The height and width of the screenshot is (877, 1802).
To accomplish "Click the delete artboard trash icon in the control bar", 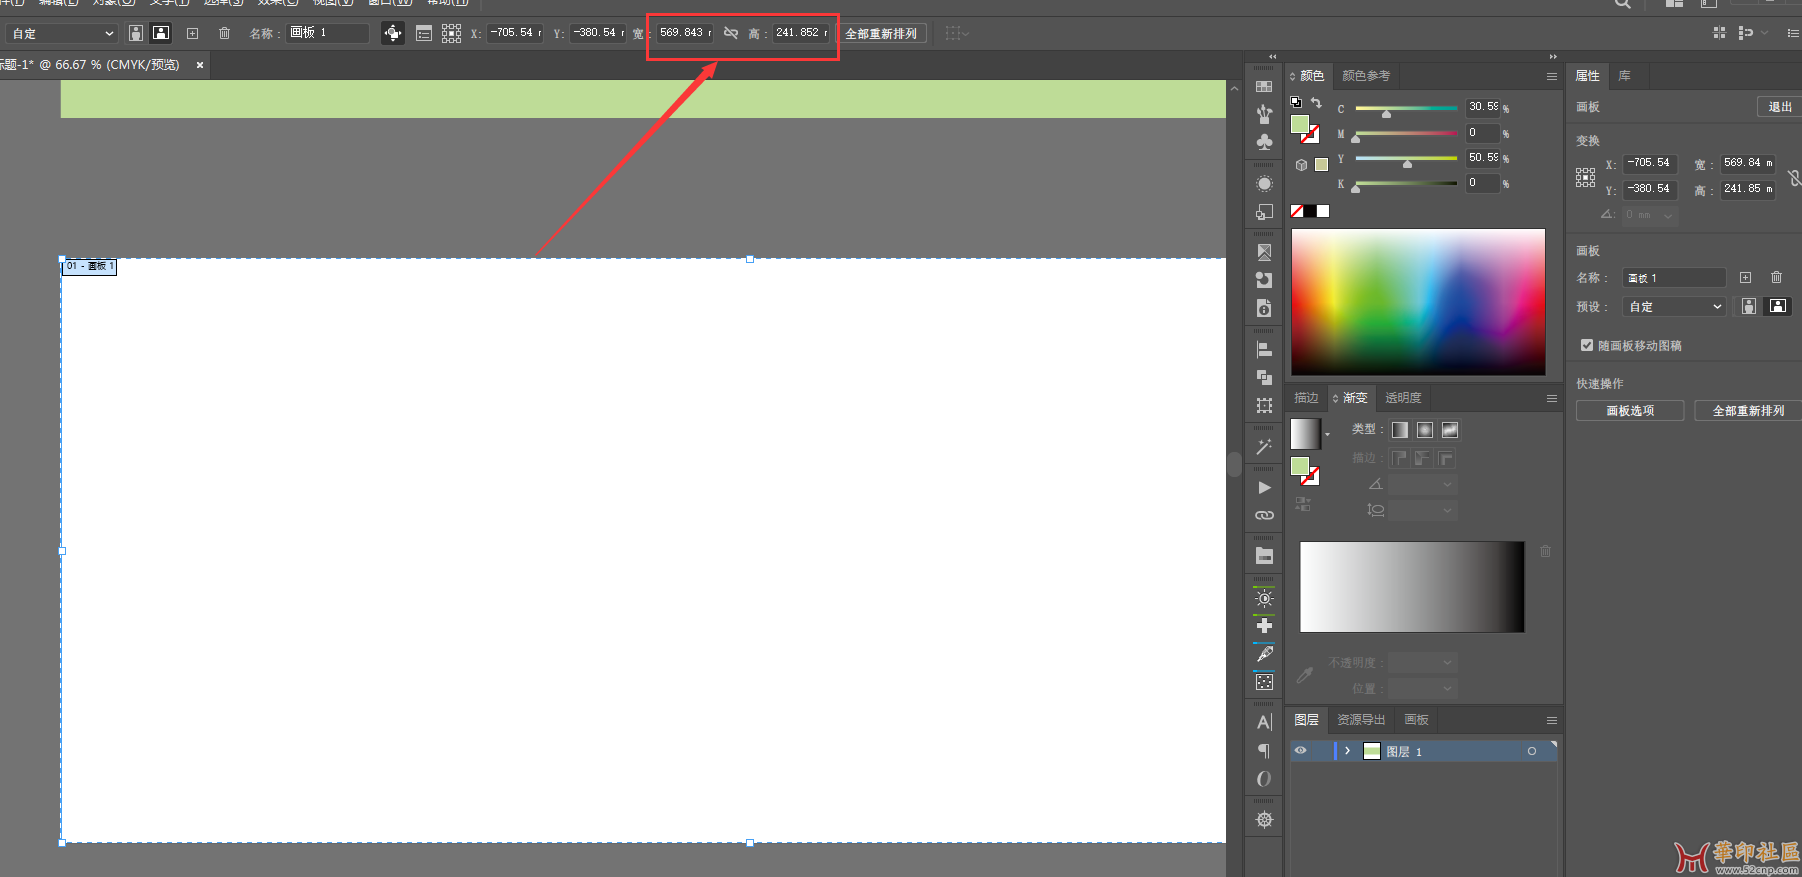I will point(224,33).
